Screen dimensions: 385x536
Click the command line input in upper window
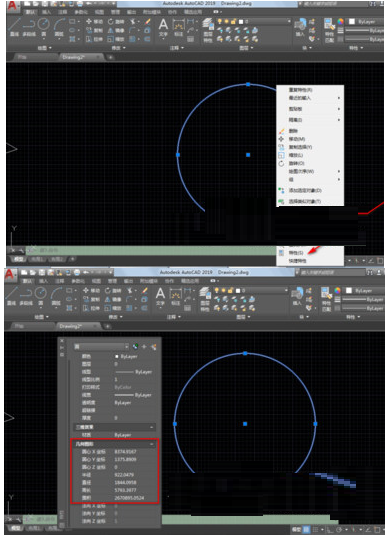(150, 250)
